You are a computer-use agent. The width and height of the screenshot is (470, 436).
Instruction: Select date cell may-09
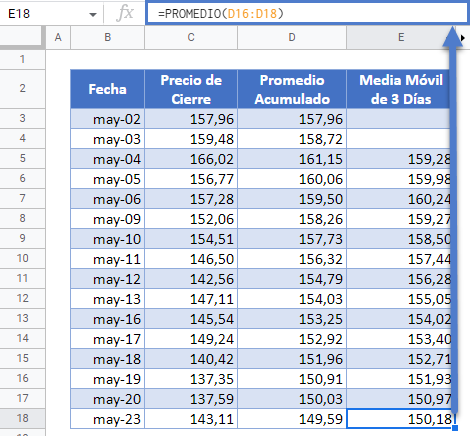[x=107, y=219]
